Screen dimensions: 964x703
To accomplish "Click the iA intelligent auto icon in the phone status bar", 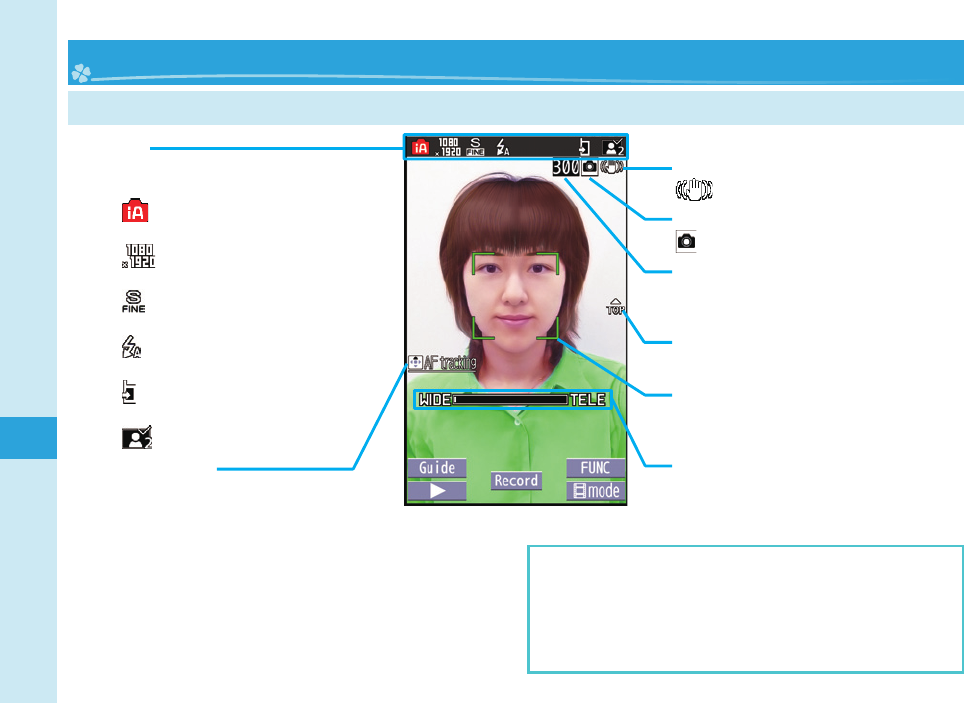I will [421, 147].
